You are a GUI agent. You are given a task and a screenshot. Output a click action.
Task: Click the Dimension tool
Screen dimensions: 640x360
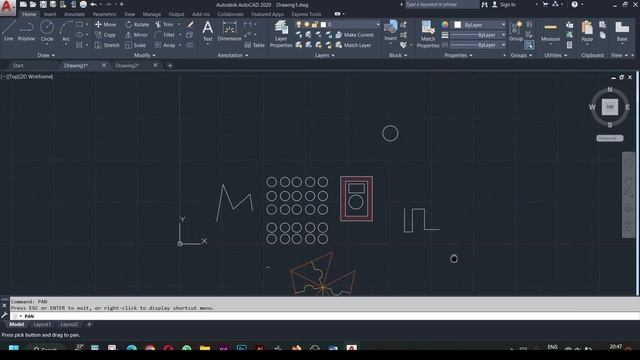pos(229,31)
